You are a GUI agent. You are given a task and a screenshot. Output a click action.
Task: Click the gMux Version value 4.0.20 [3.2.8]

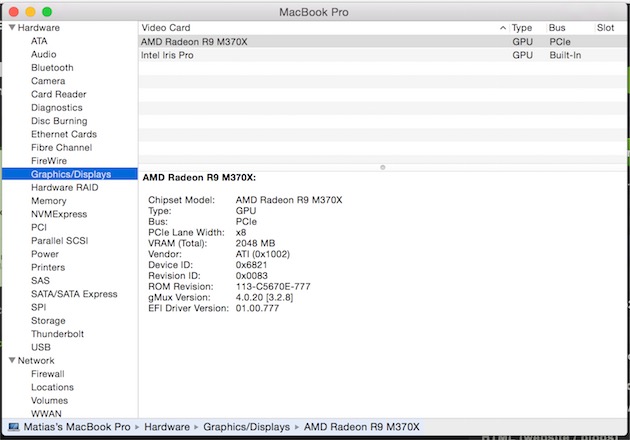[264, 297]
